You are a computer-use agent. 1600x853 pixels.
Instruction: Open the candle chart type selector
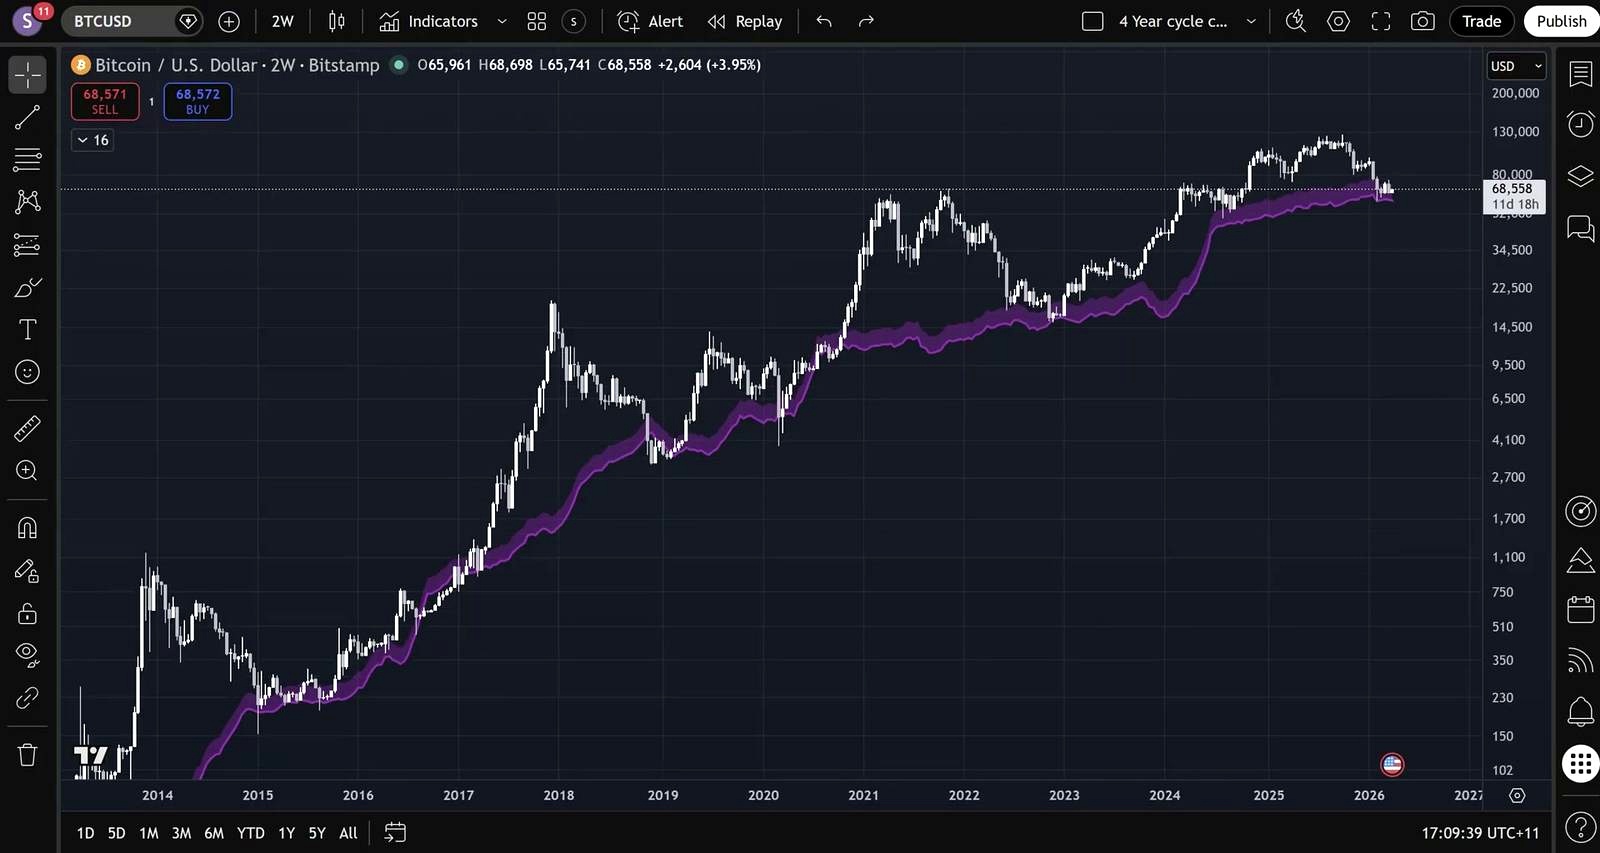[x=337, y=21]
